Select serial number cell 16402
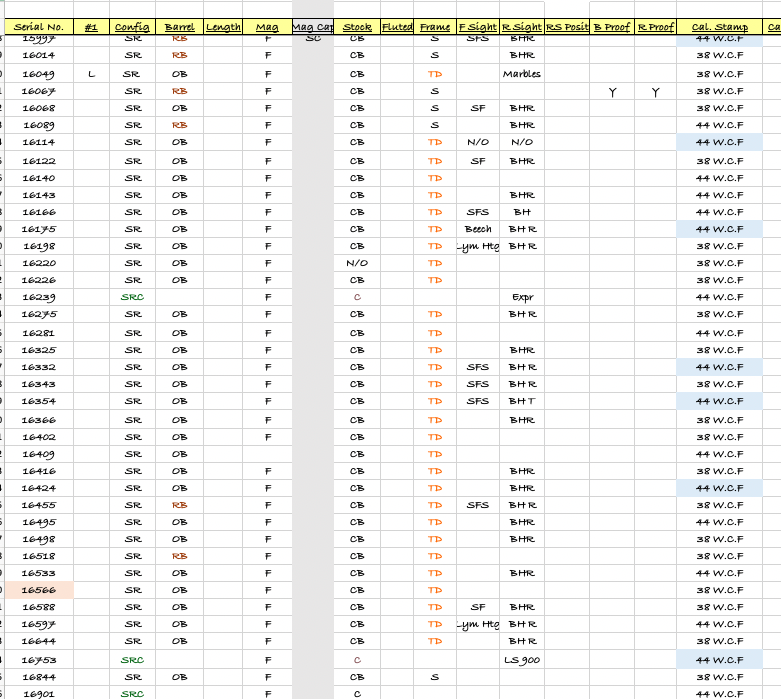 point(39,437)
